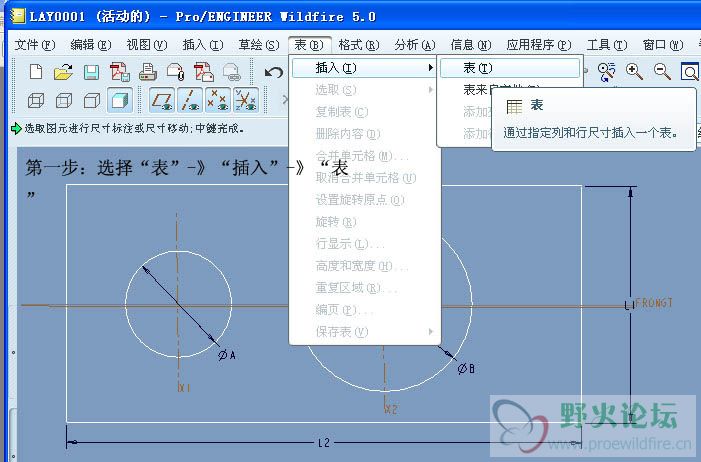
Task: Click the PDF save-a-copy icon
Action: (x=120, y=72)
